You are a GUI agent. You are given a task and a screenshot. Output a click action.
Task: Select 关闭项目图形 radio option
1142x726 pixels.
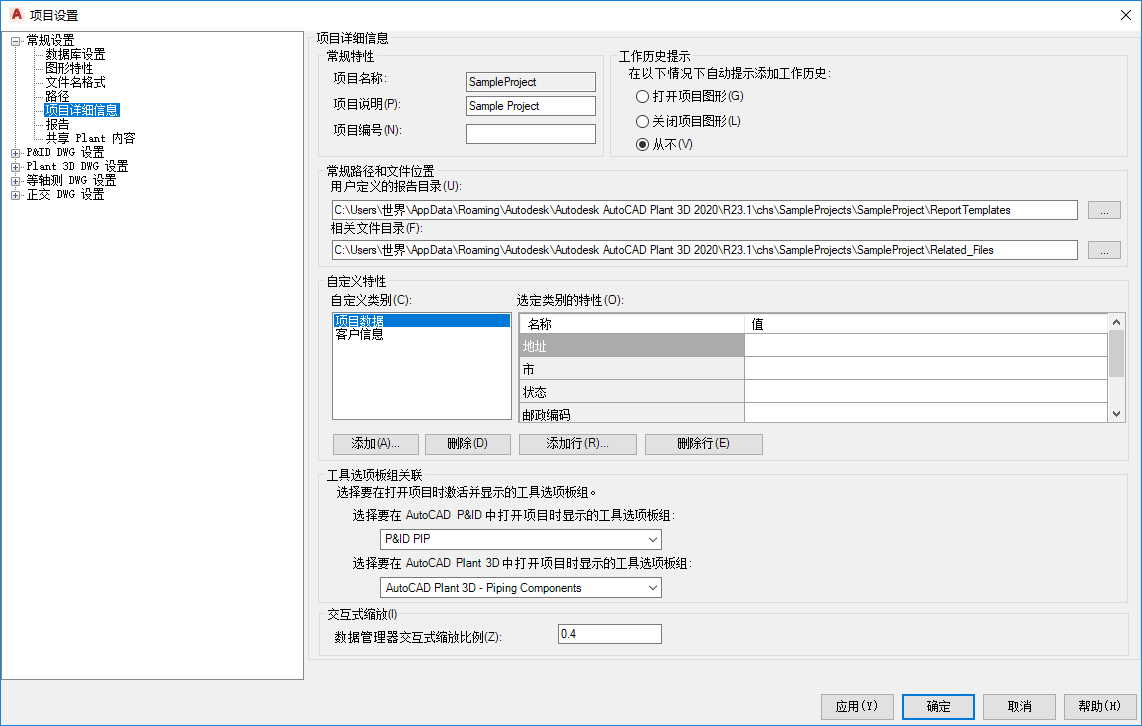pyautogui.click(x=688, y=121)
